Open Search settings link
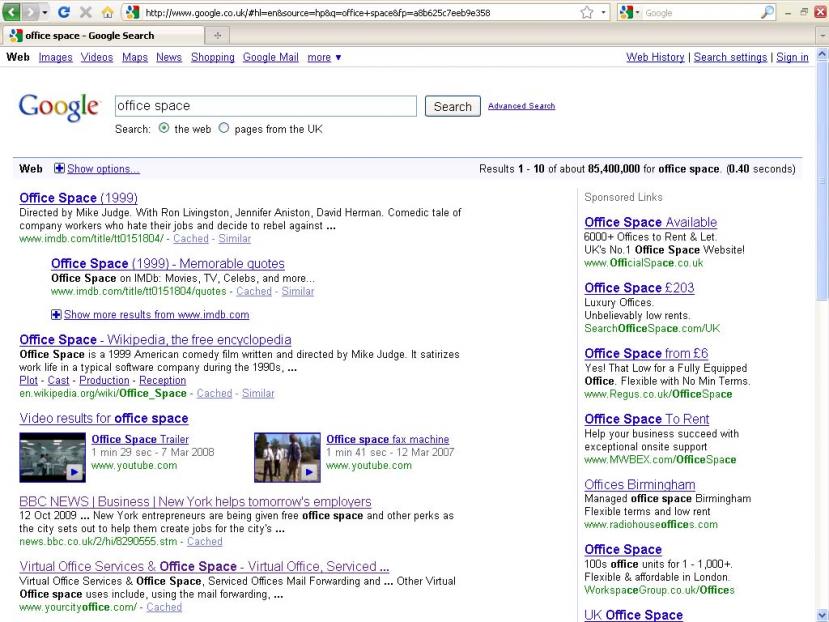 coord(730,57)
